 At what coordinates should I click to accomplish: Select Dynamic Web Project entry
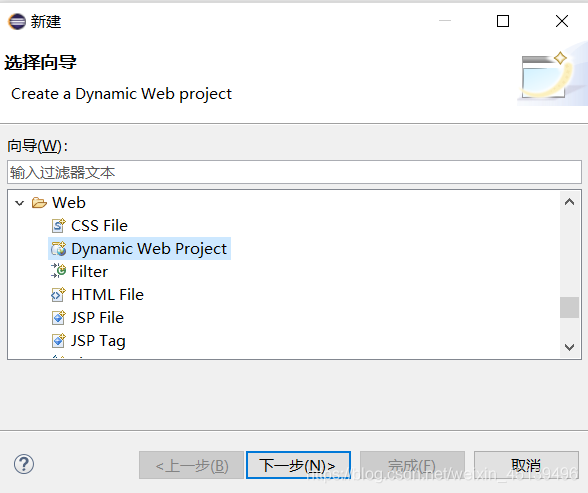click(149, 249)
